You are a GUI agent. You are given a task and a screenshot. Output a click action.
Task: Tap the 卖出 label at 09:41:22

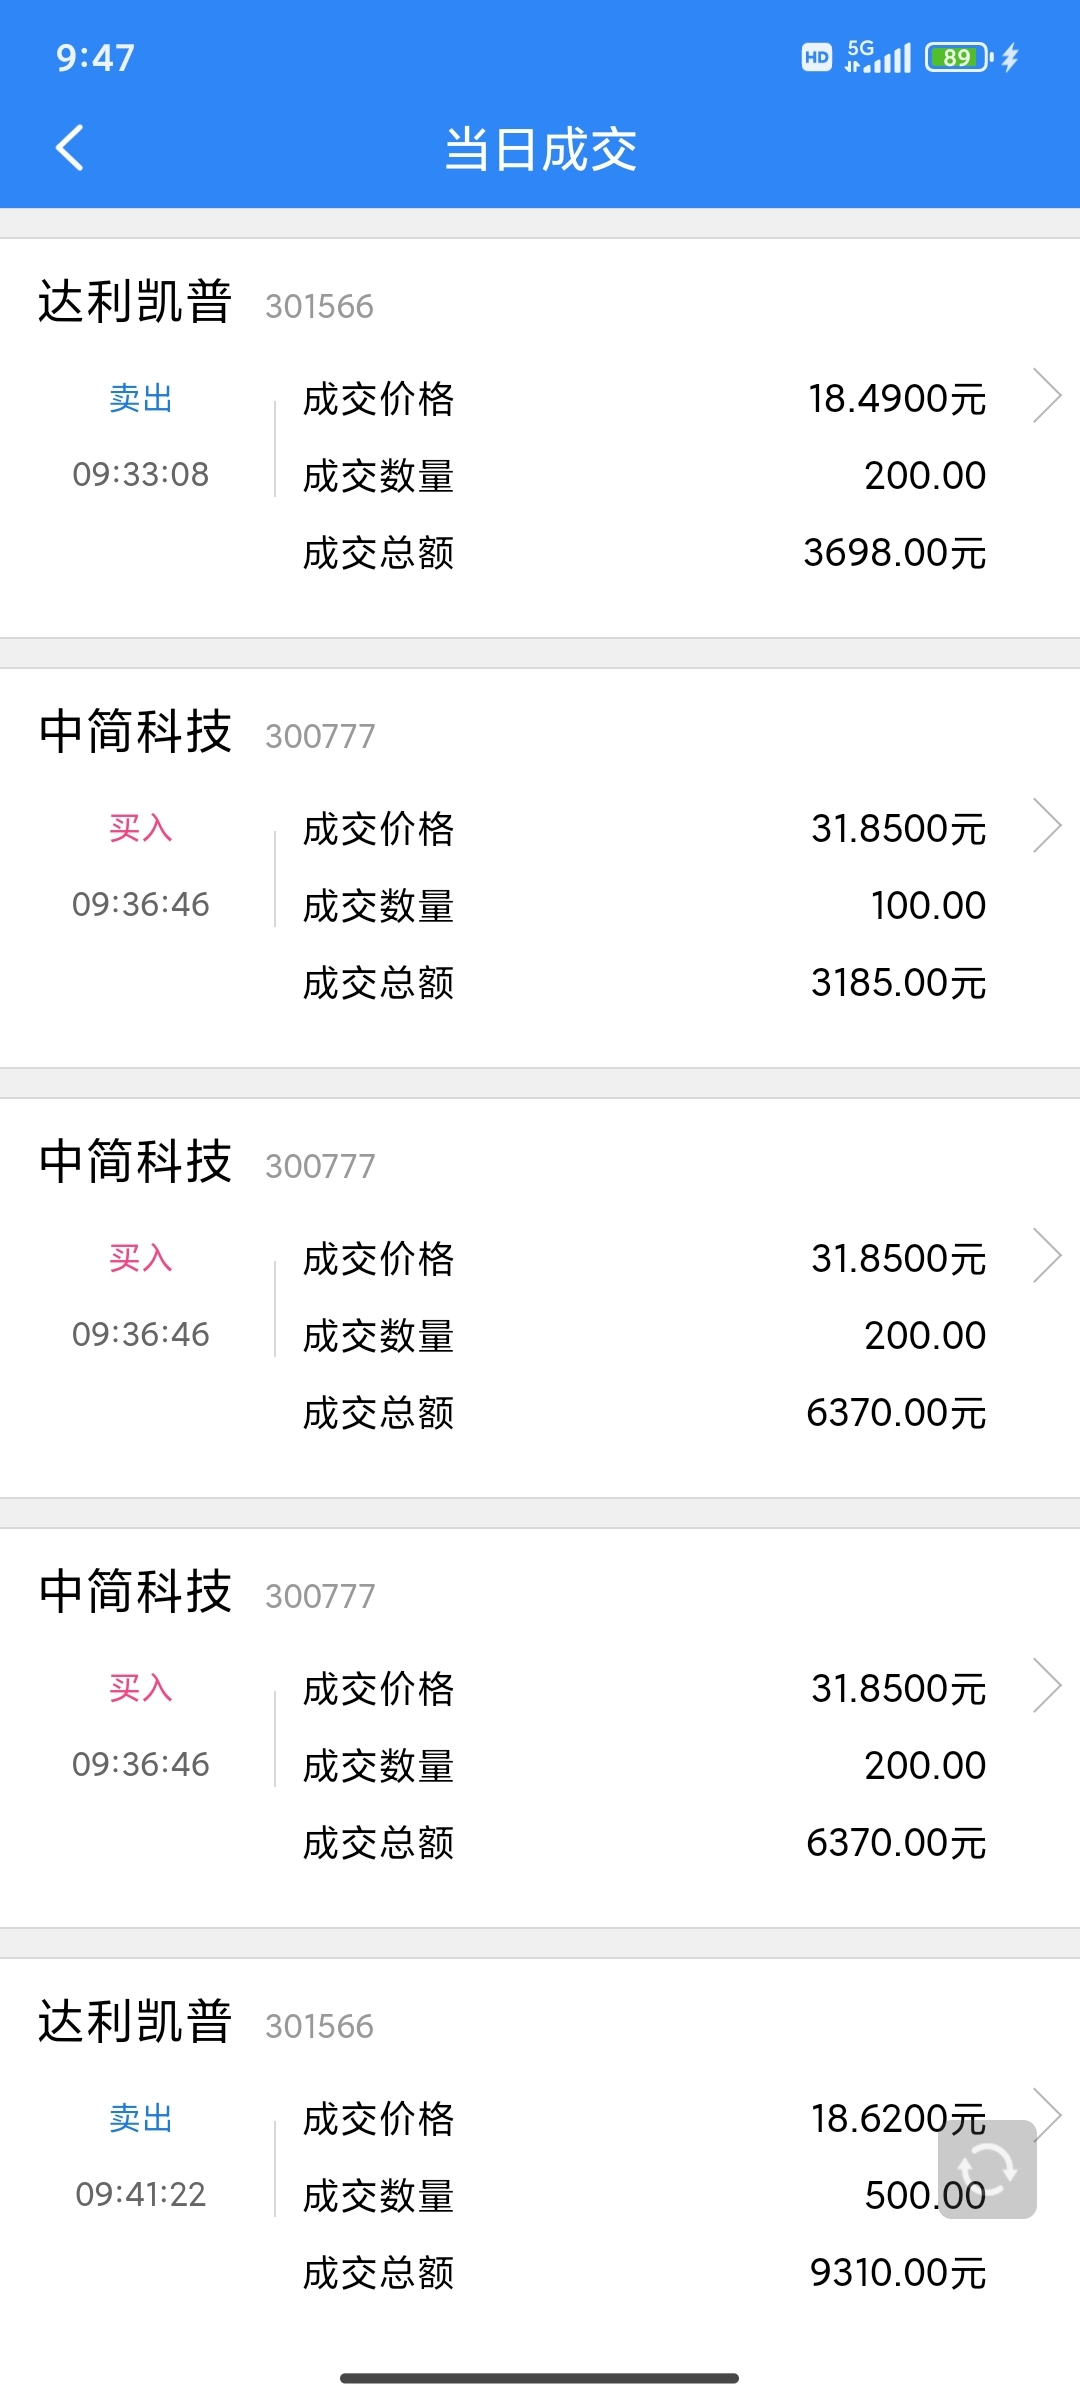tap(141, 2118)
